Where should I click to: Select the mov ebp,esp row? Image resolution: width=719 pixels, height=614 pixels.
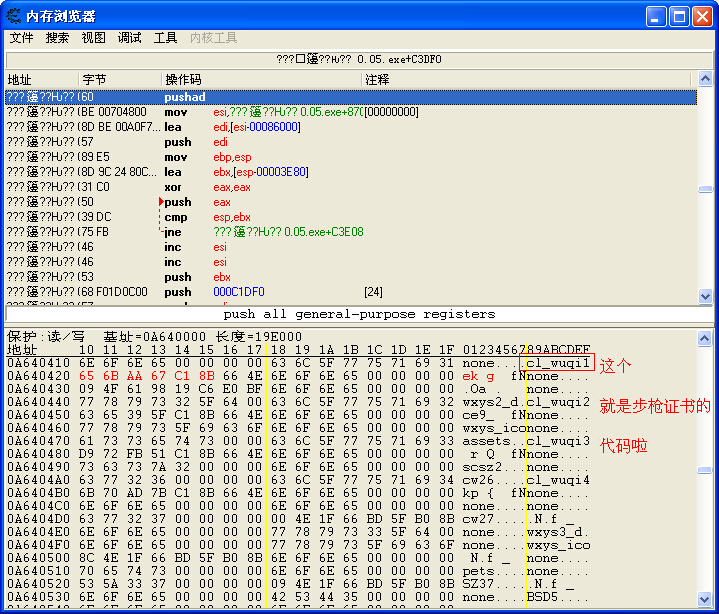click(351, 157)
